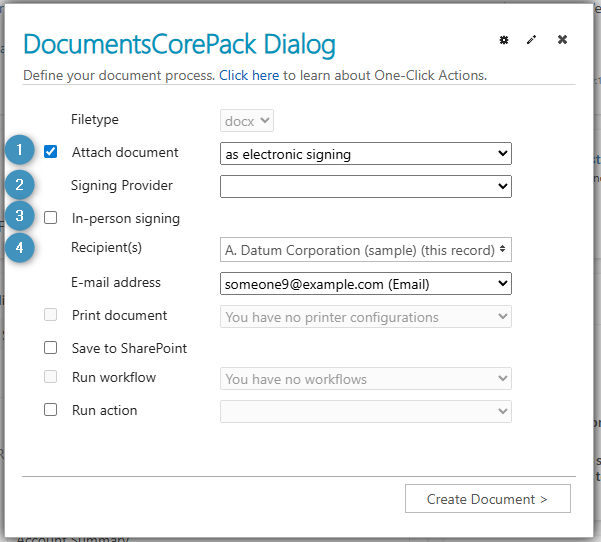Enable Save to SharePoint checkbox
Image resolution: width=601 pixels, height=542 pixels.
coord(51,349)
